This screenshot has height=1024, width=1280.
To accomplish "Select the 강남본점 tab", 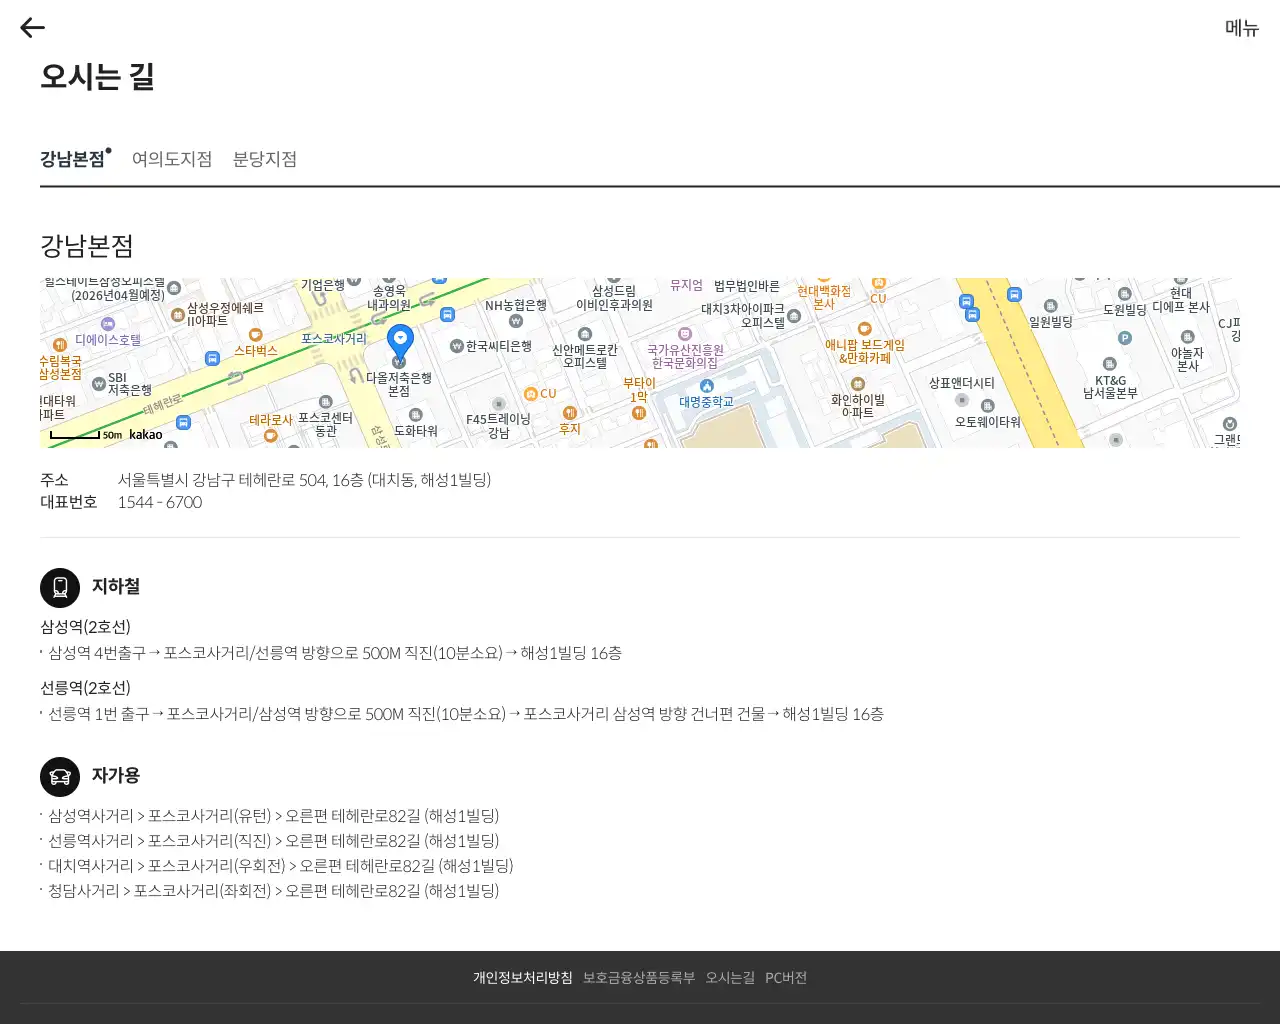I will [75, 159].
